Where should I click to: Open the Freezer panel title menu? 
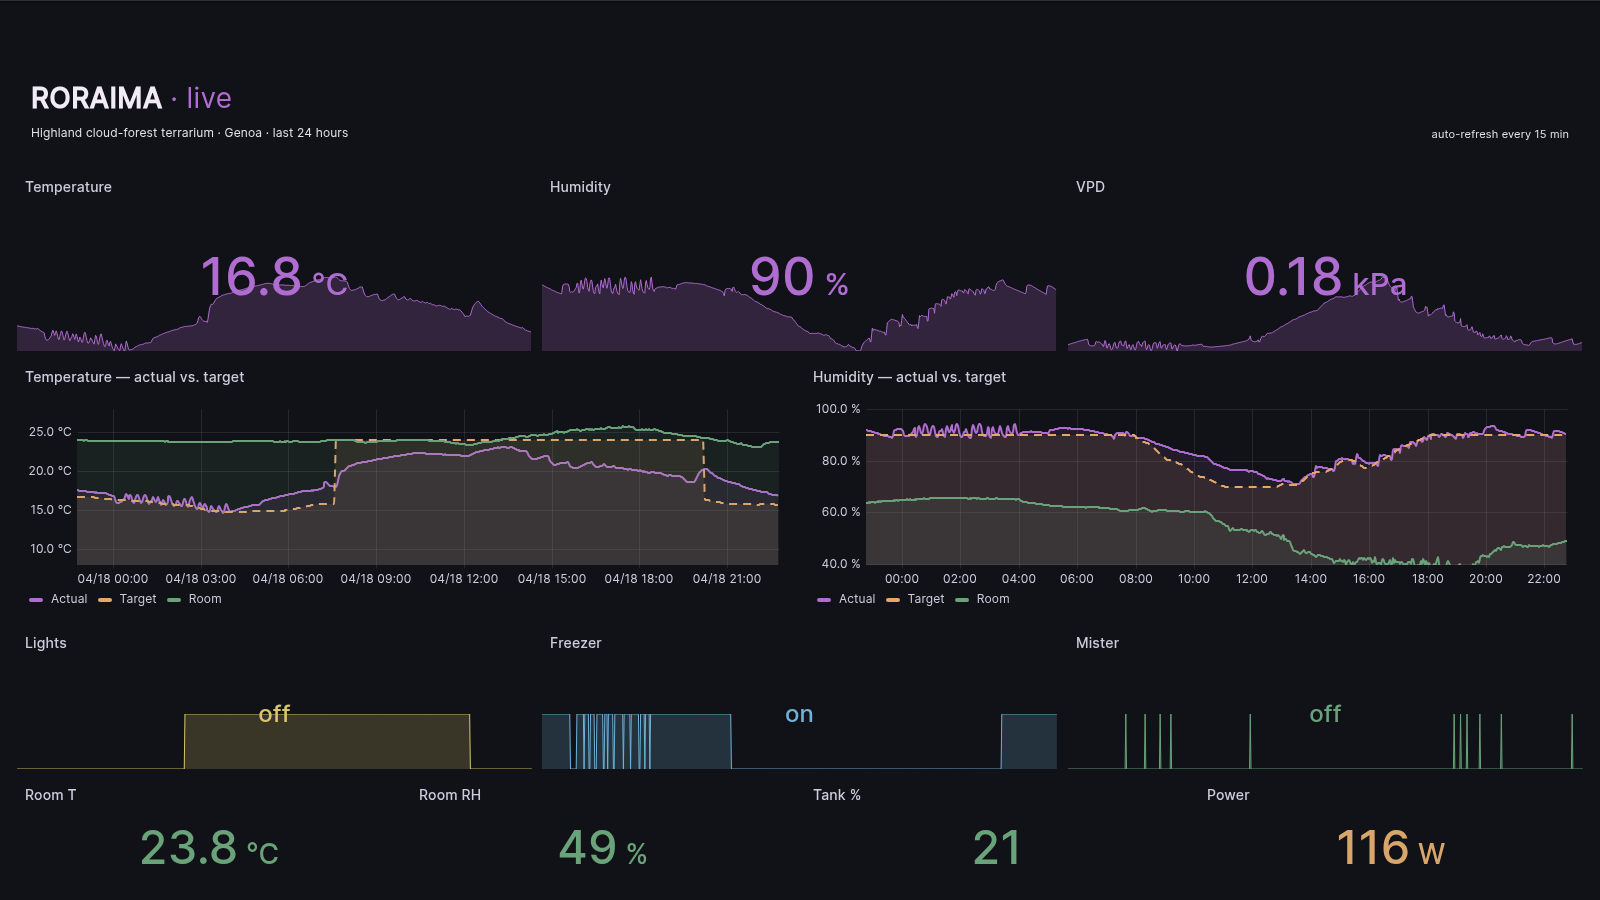575,643
